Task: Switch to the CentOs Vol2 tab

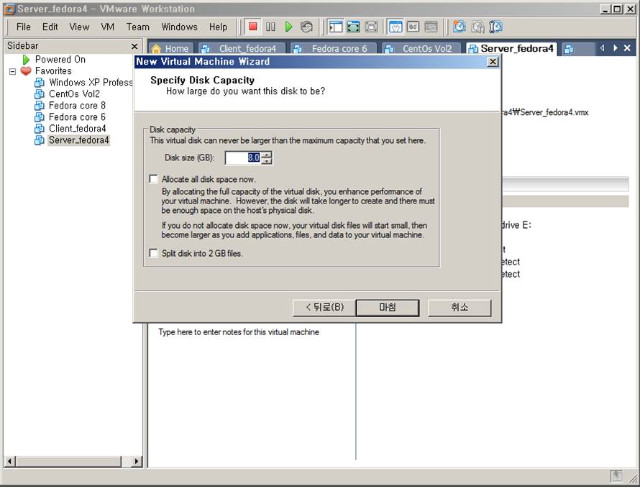Action: click(x=422, y=49)
